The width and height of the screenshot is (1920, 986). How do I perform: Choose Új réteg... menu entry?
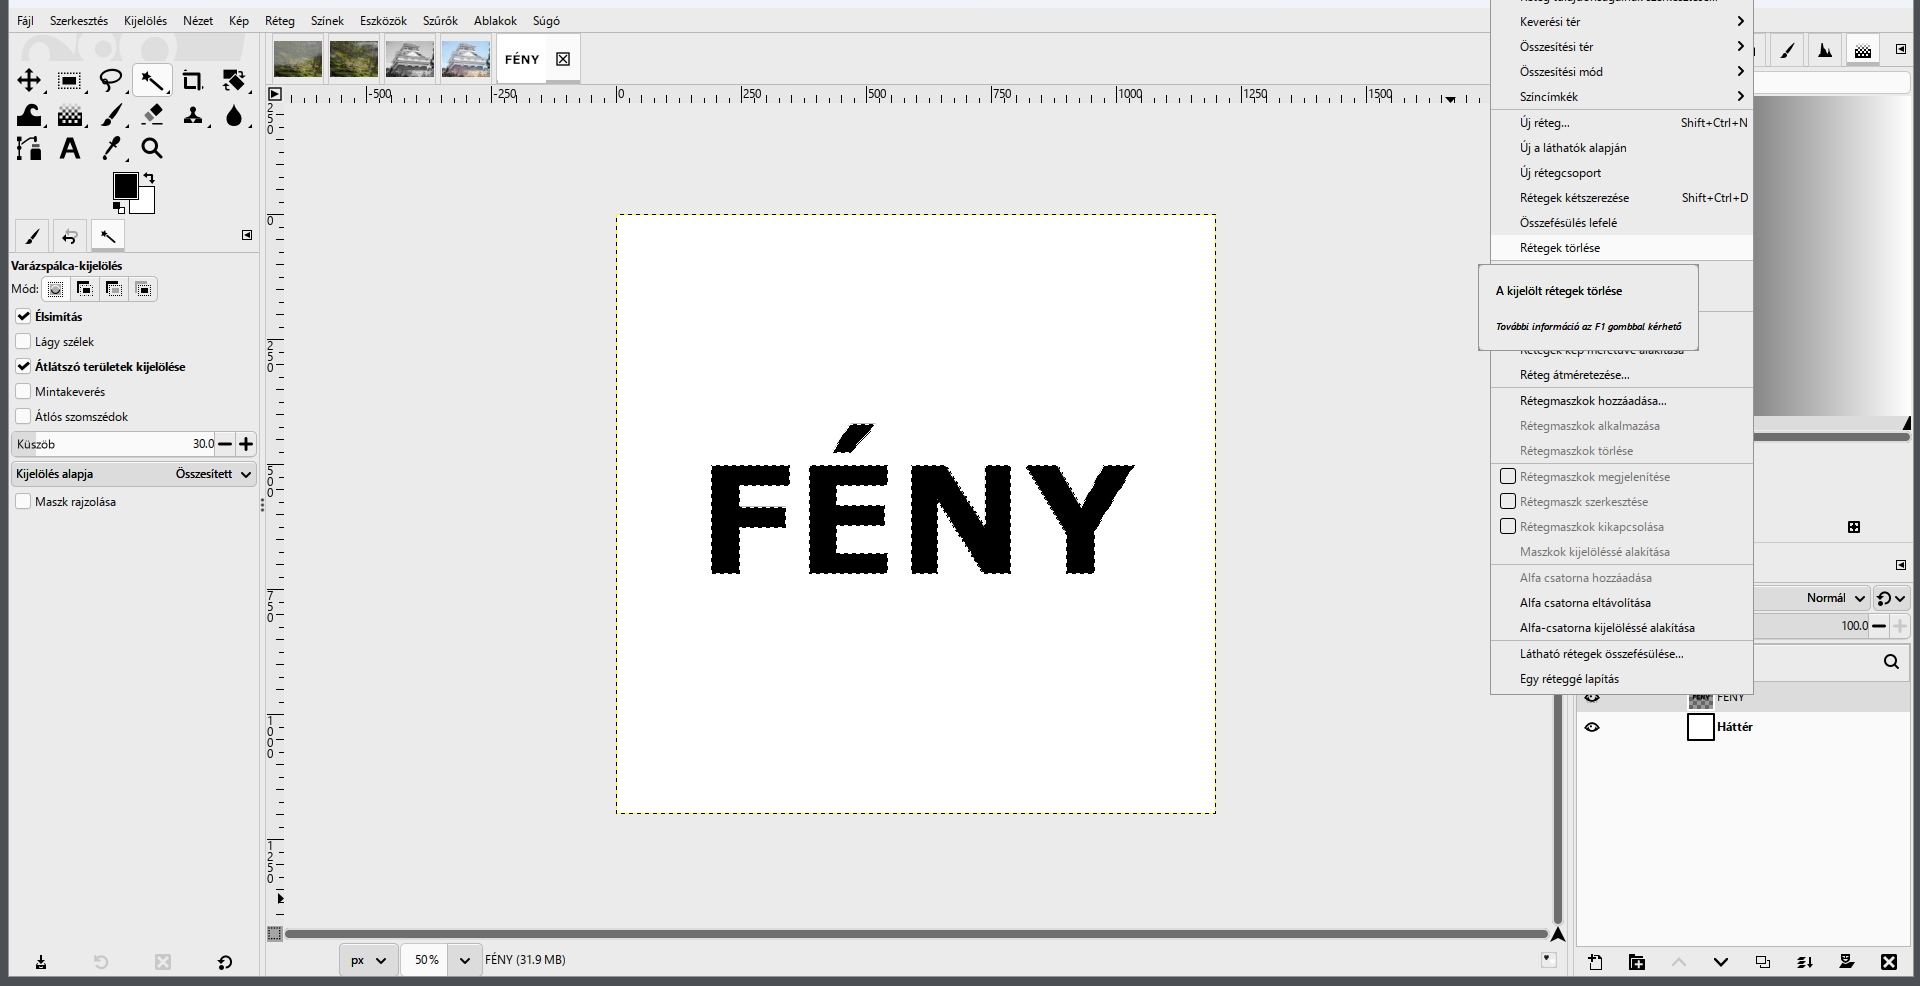tap(1621, 122)
